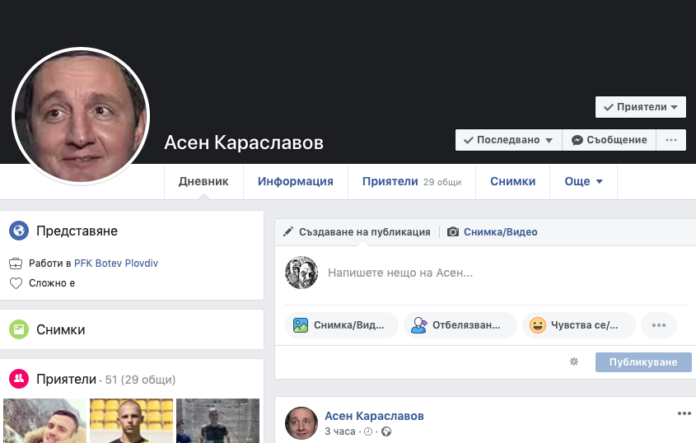Image resolution: width=696 pixels, height=443 pixels.
Task: Select the Дневник tab
Action: click(204, 182)
